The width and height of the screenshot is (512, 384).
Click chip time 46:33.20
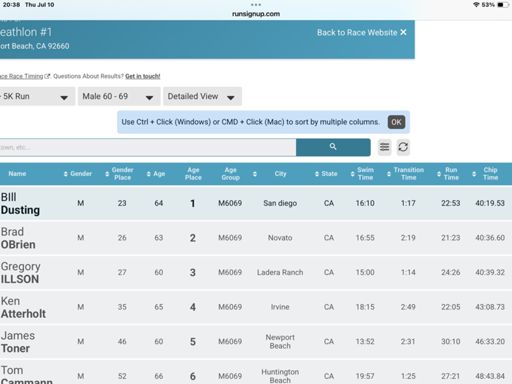490,342
